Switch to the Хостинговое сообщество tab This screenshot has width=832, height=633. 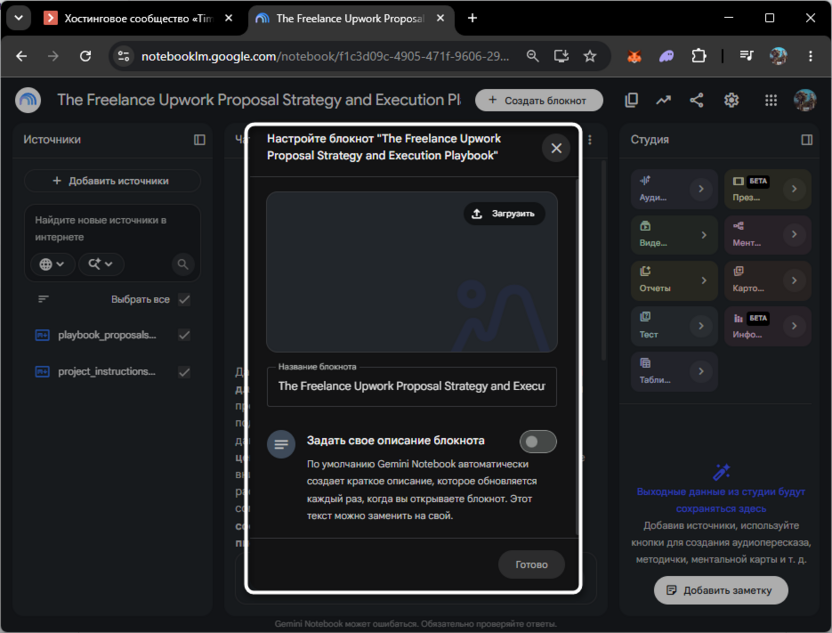(140, 19)
